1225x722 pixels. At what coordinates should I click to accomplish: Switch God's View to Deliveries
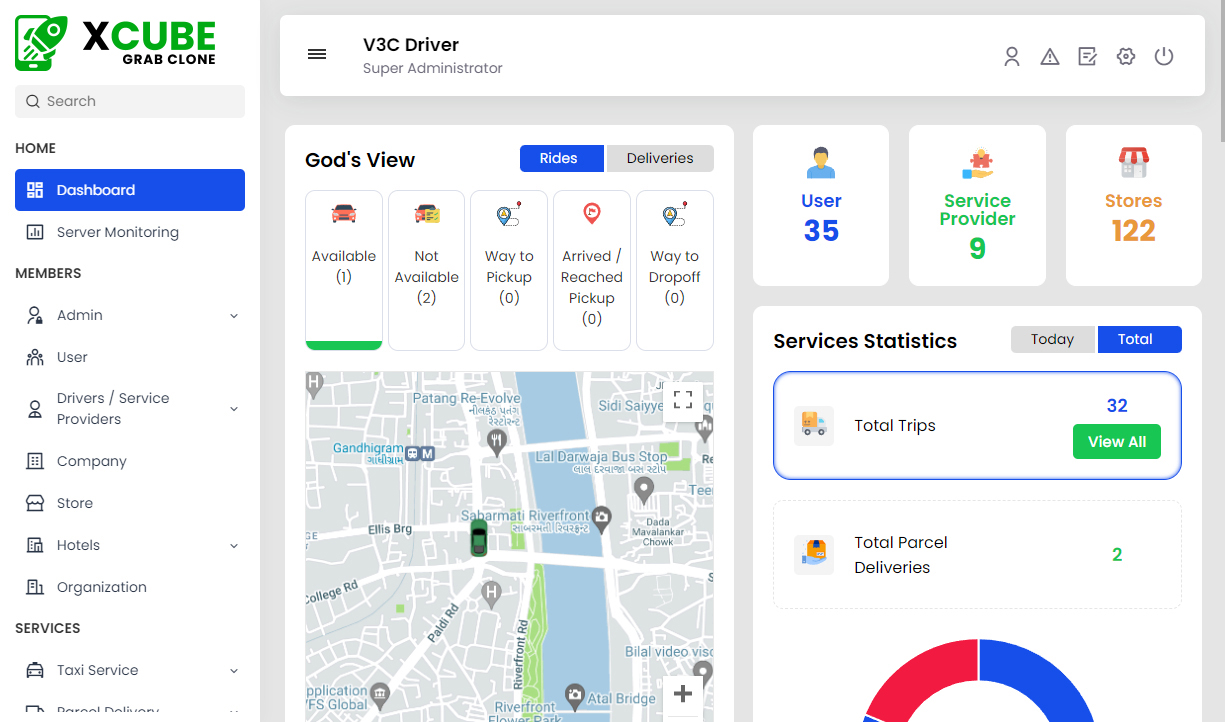pyautogui.click(x=660, y=158)
